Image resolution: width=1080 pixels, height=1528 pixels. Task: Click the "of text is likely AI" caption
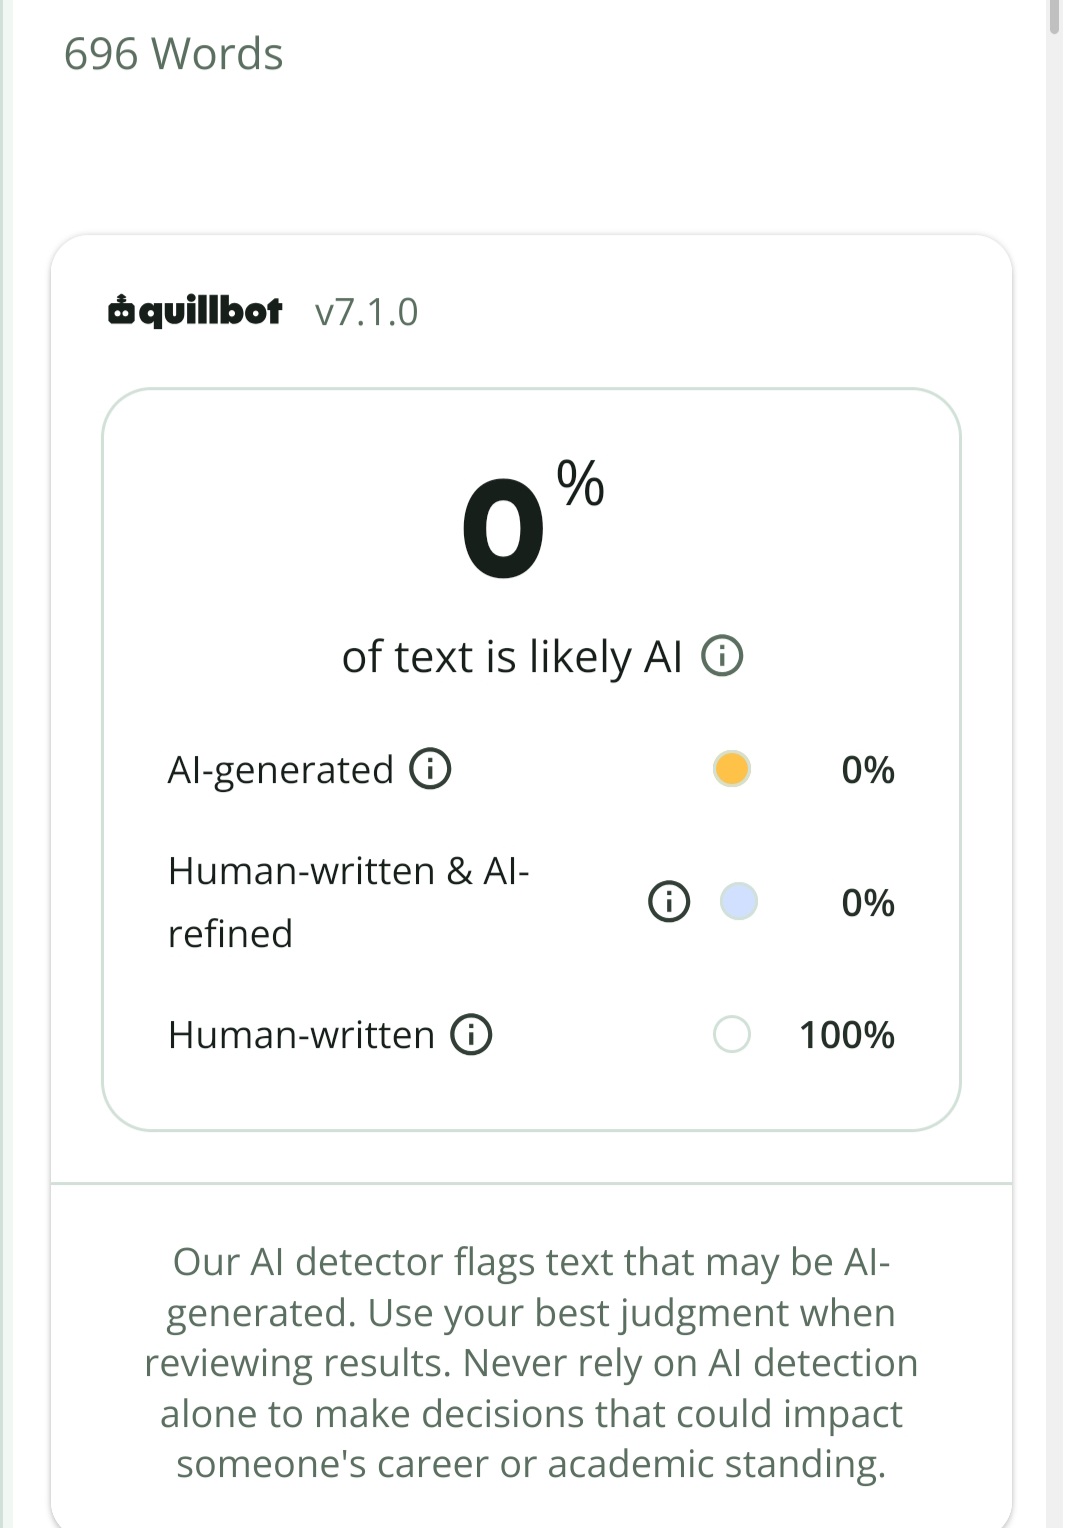tap(512, 657)
